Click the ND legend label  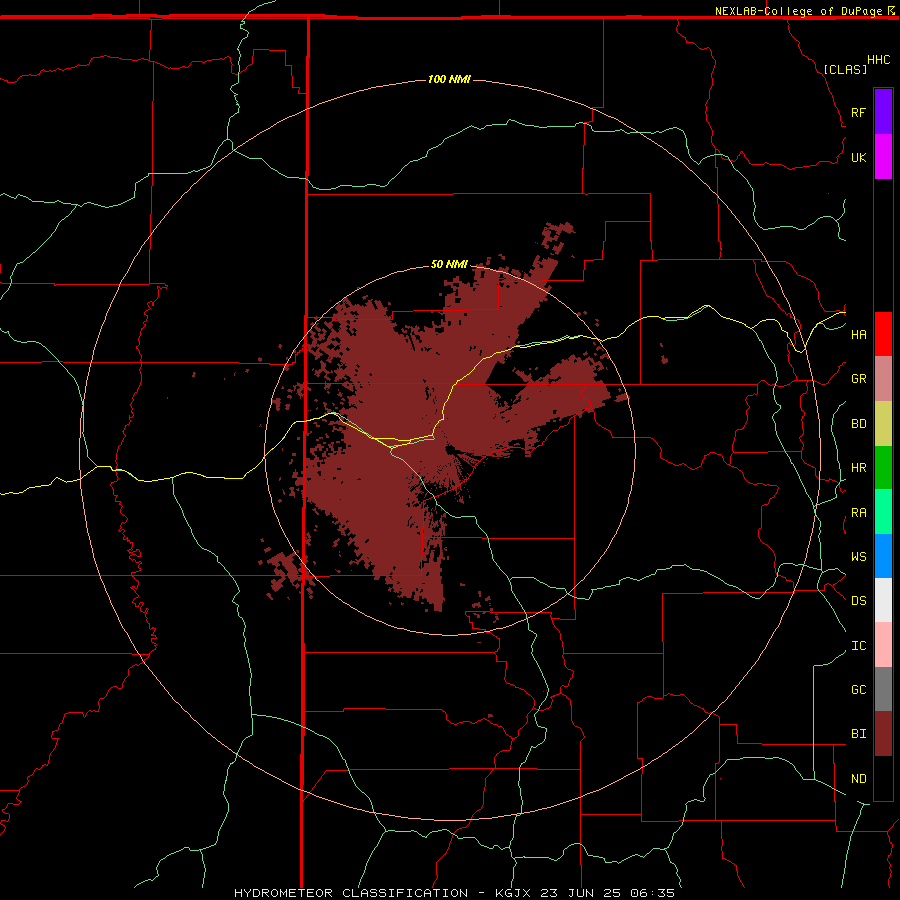(x=858, y=779)
